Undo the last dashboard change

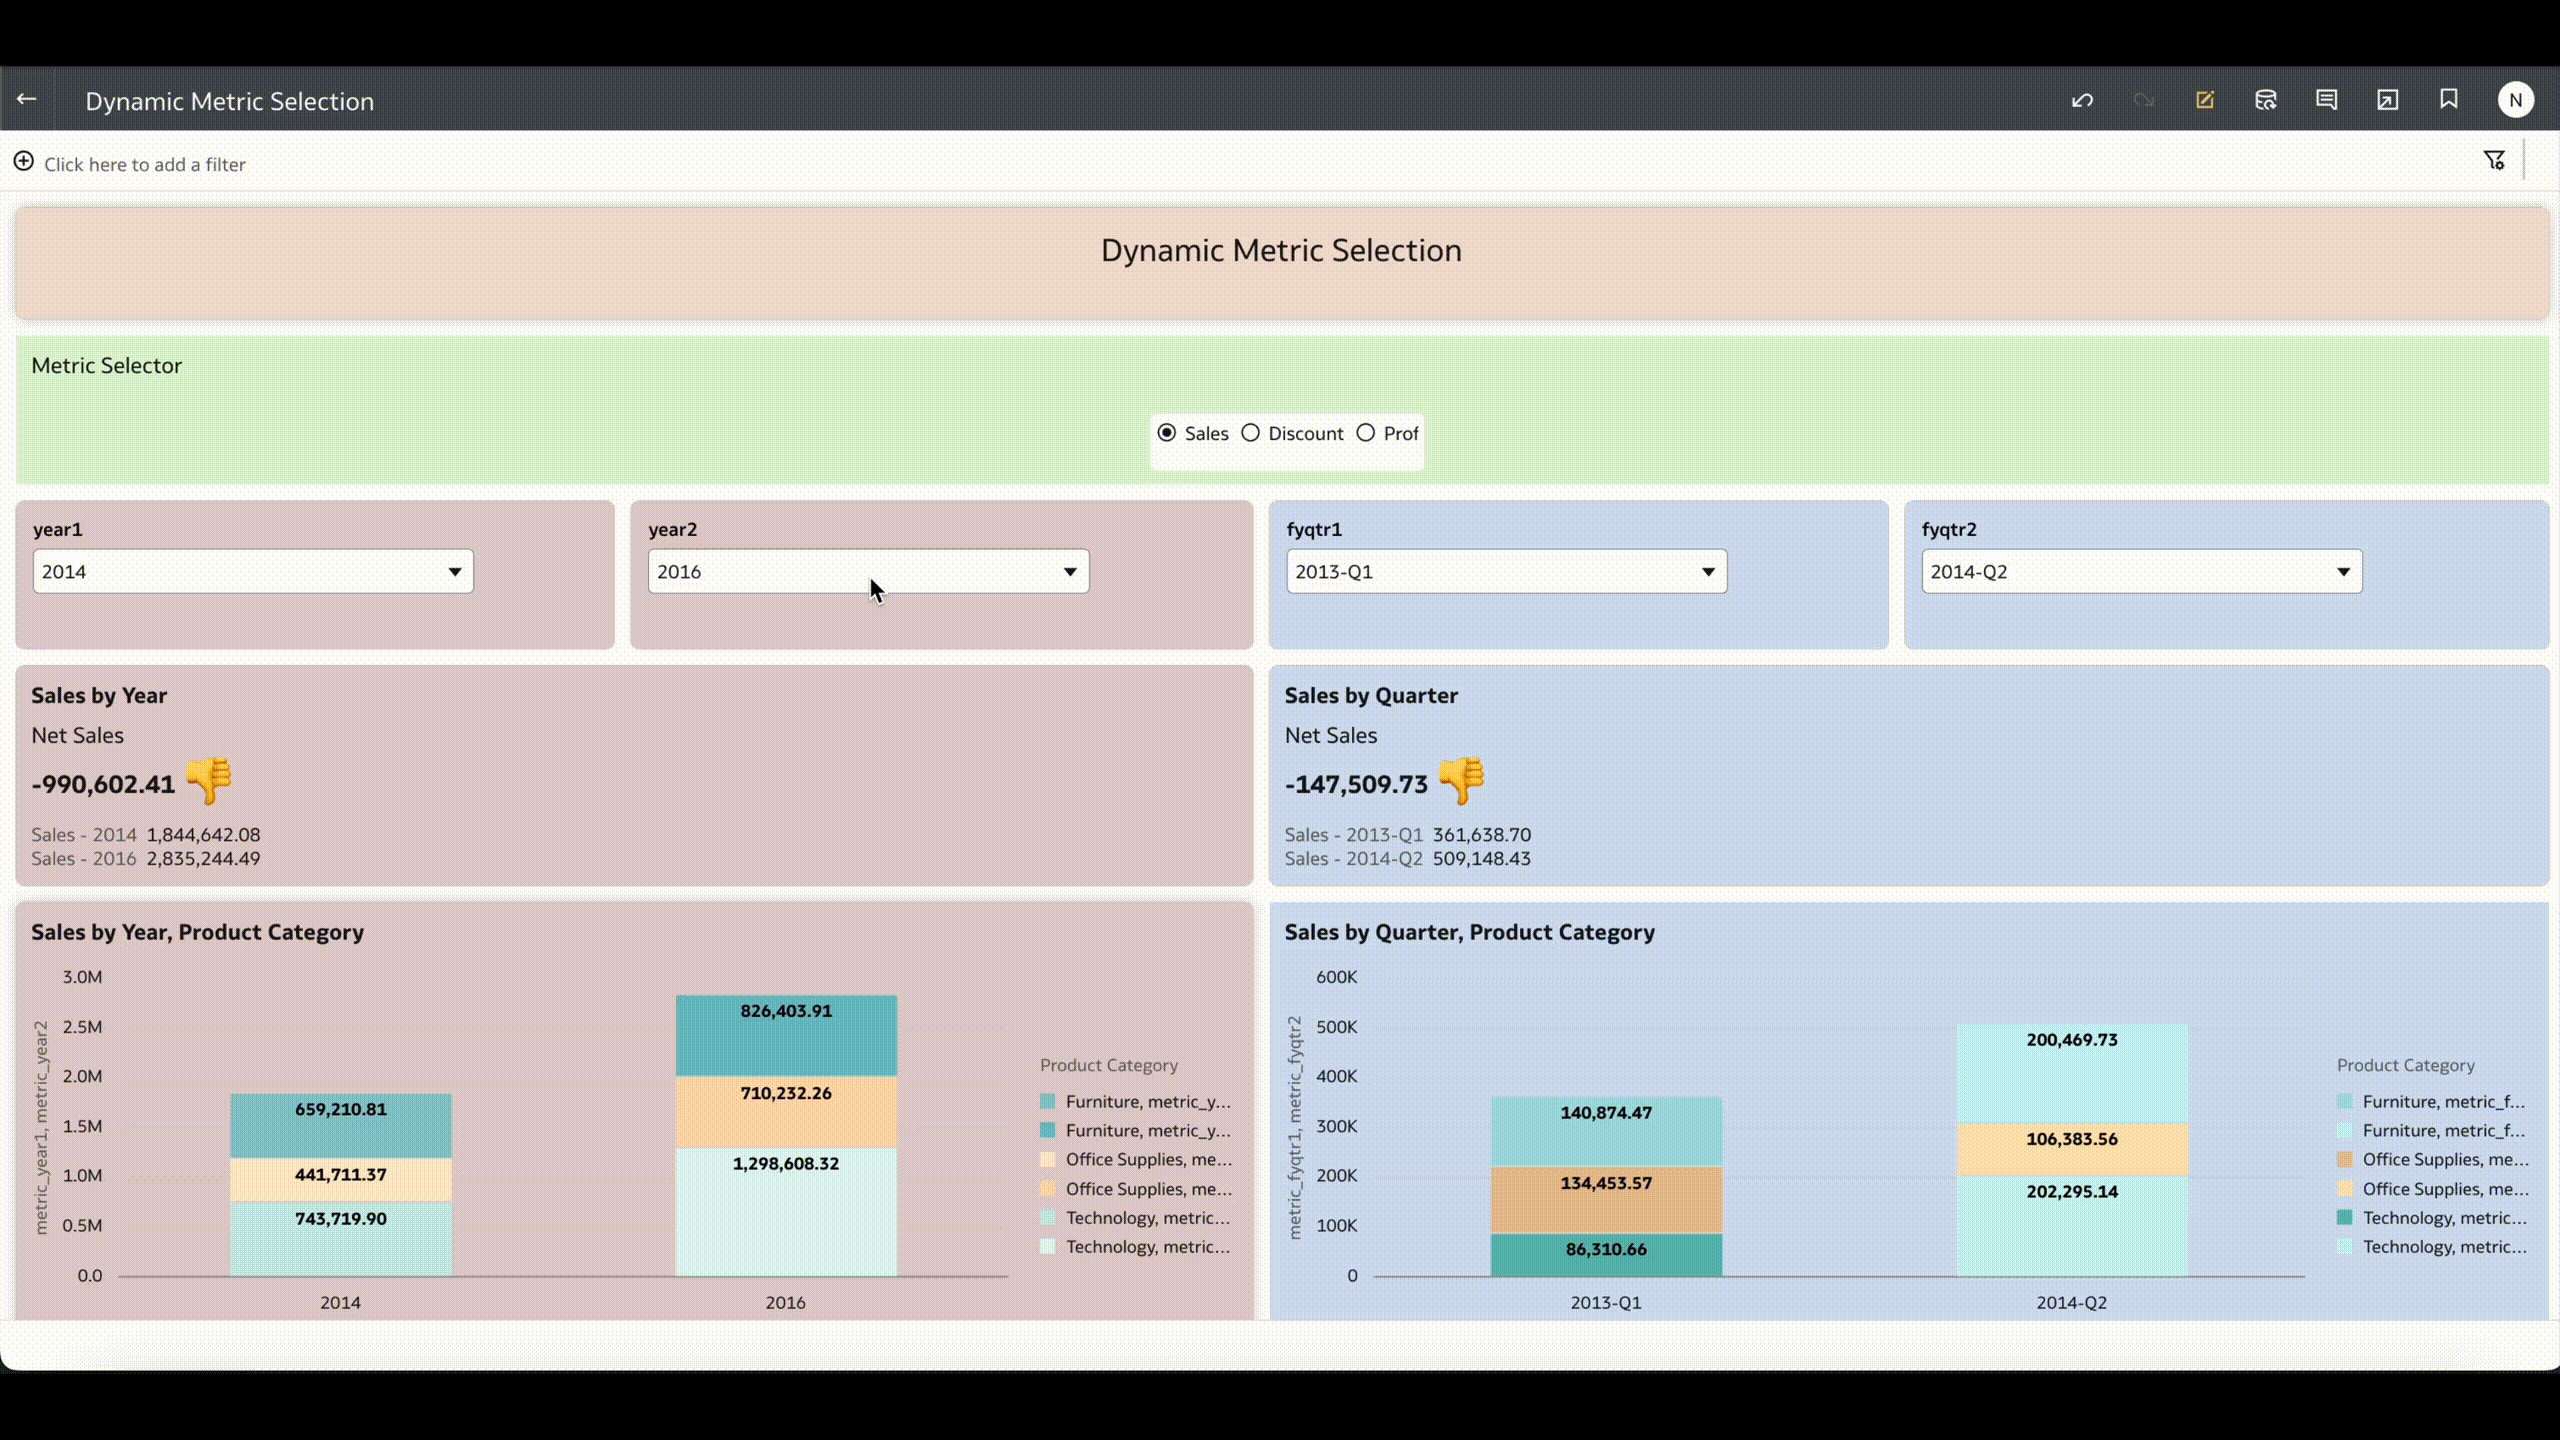pyautogui.click(x=2082, y=99)
